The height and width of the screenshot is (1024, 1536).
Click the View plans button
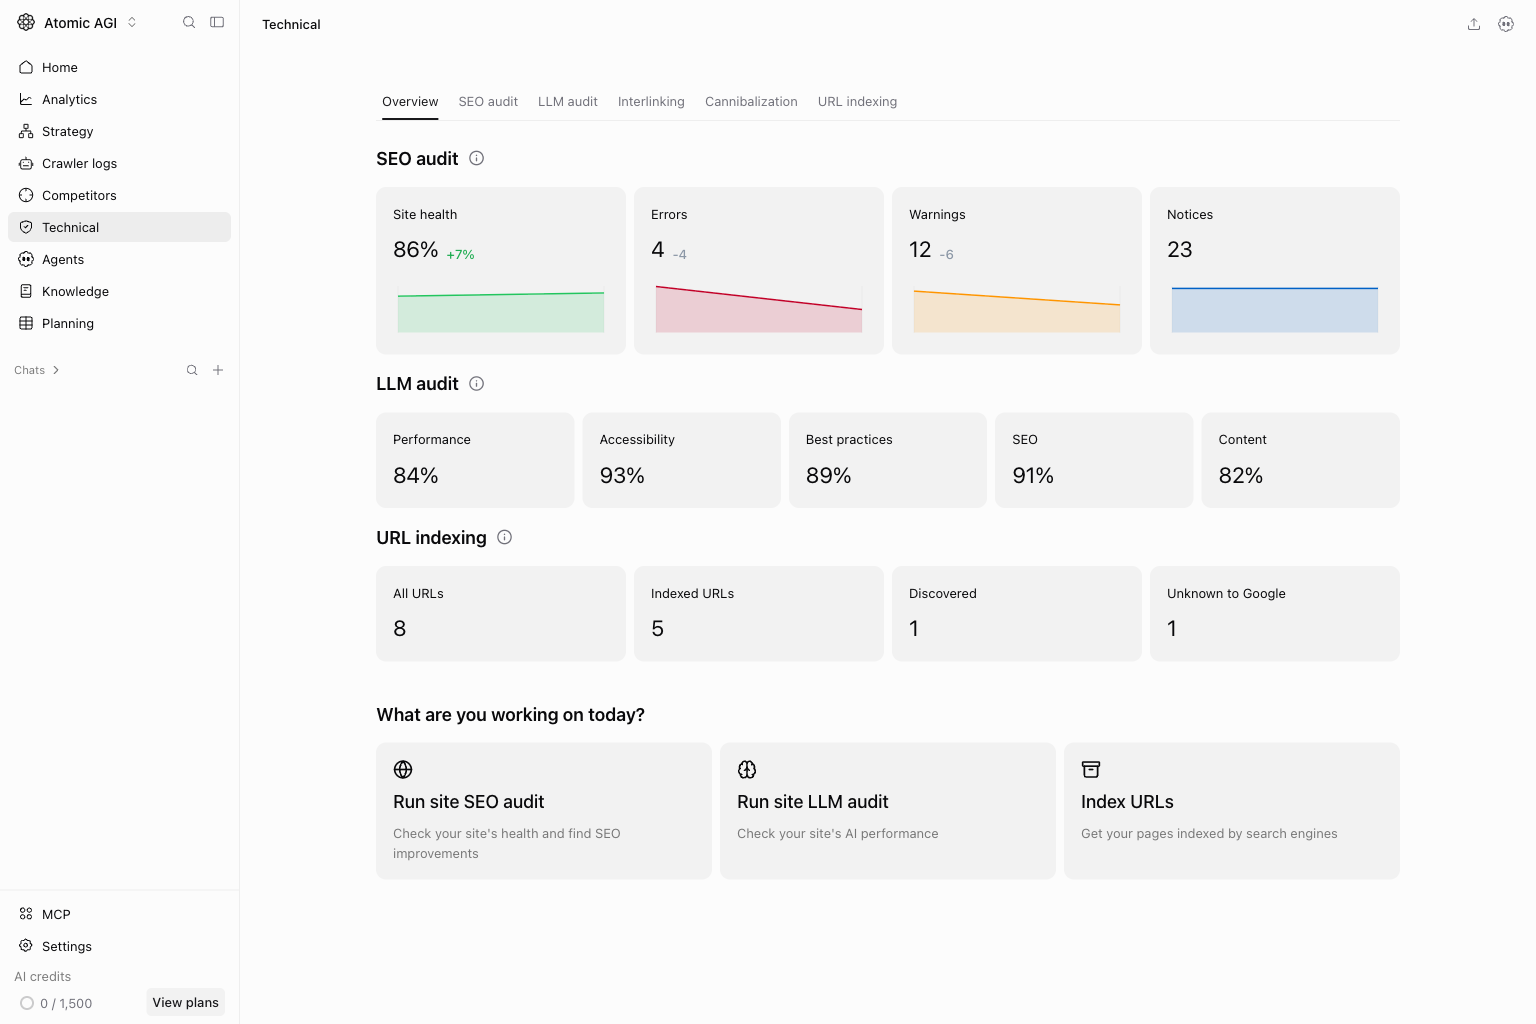tap(185, 1002)
